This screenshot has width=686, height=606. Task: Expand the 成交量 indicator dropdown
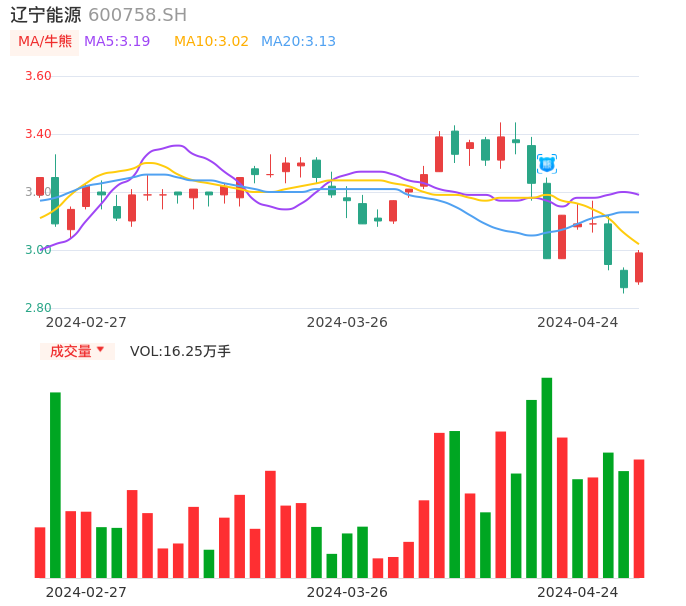[x=77, y=351]
